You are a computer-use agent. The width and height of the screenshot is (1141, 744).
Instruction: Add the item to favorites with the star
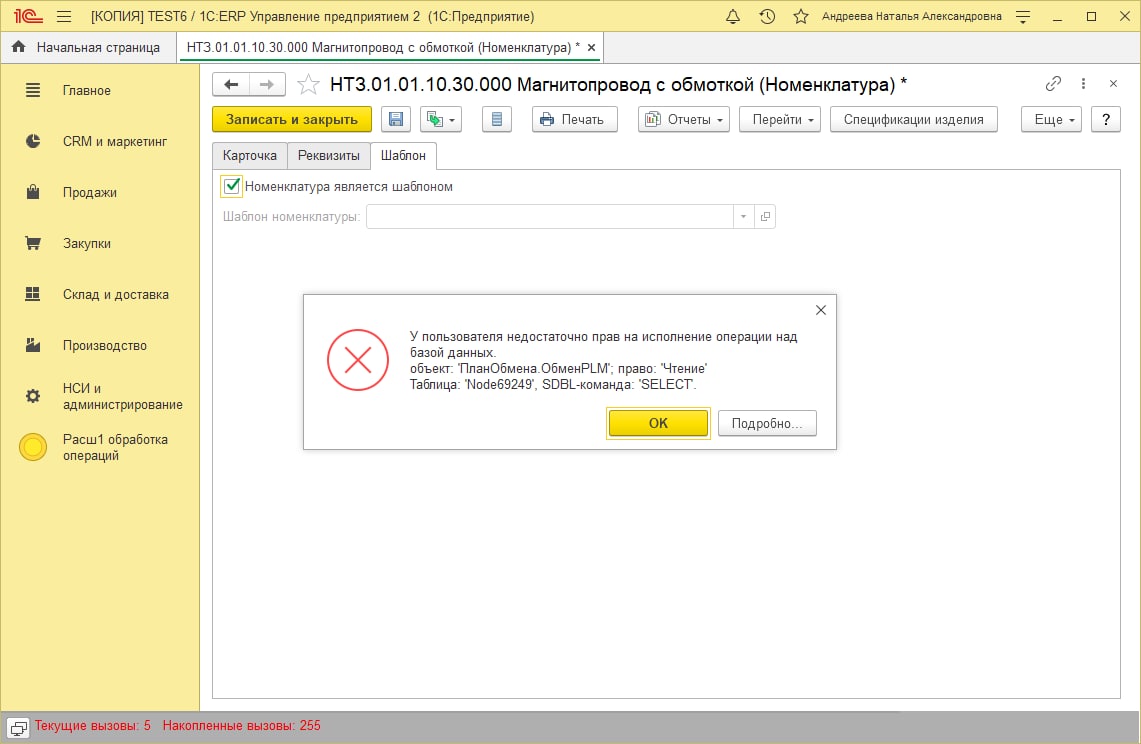coord(308,84)
